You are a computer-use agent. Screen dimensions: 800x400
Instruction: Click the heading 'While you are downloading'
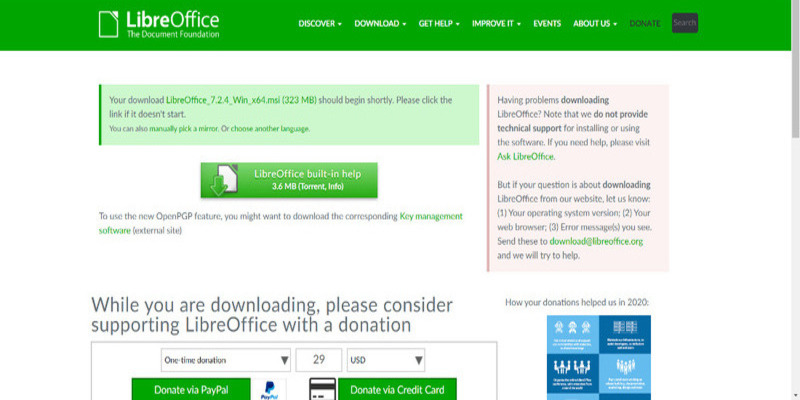point(271,315)
